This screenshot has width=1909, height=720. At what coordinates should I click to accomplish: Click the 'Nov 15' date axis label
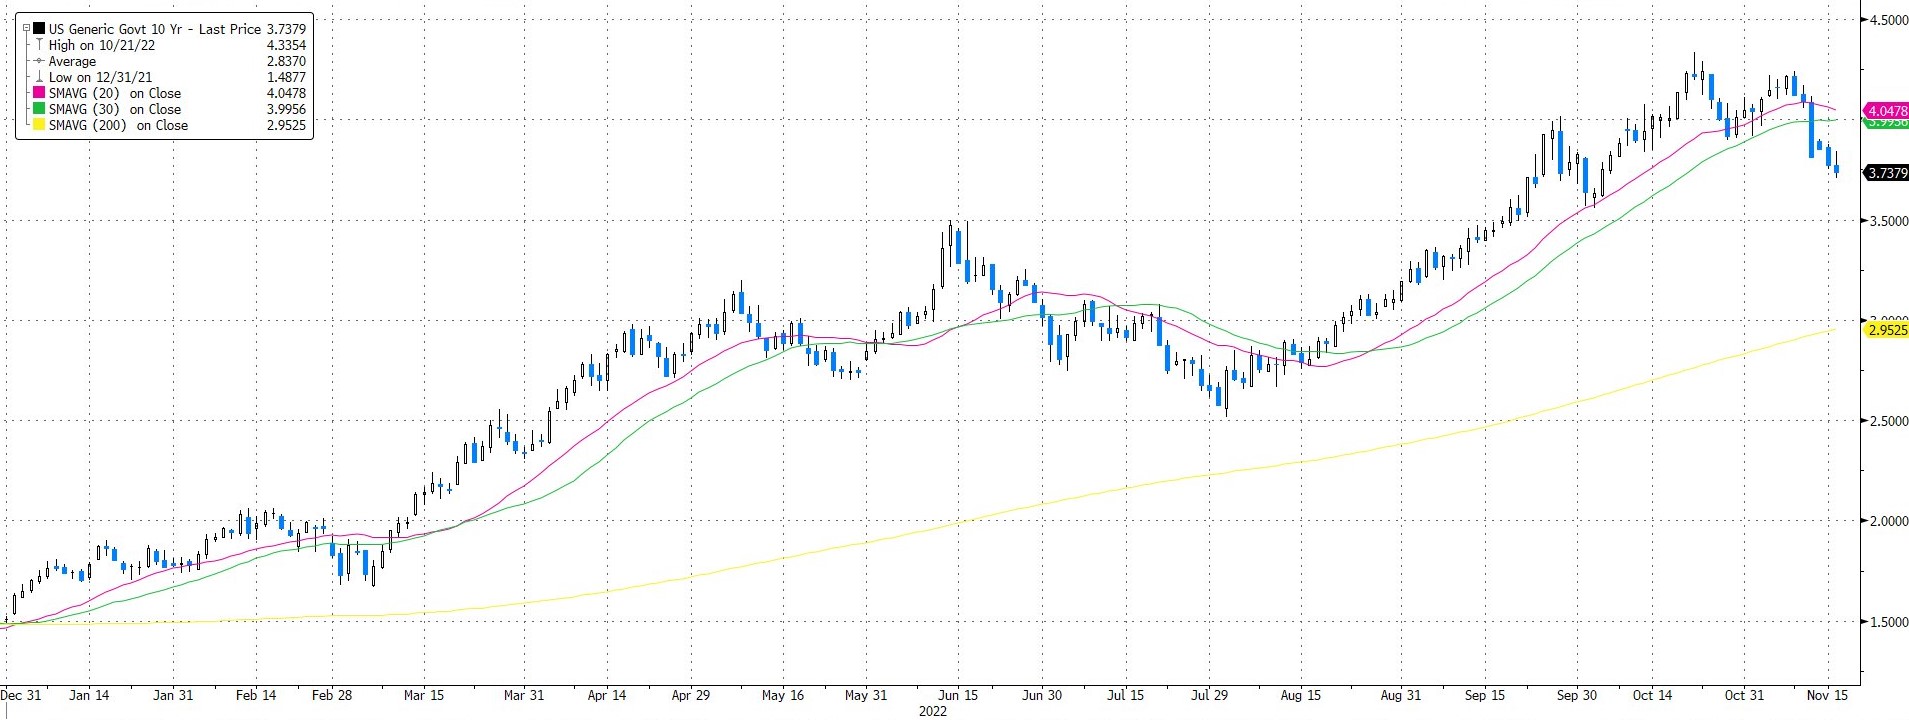pyautogui.click(x=1827, y=695)
